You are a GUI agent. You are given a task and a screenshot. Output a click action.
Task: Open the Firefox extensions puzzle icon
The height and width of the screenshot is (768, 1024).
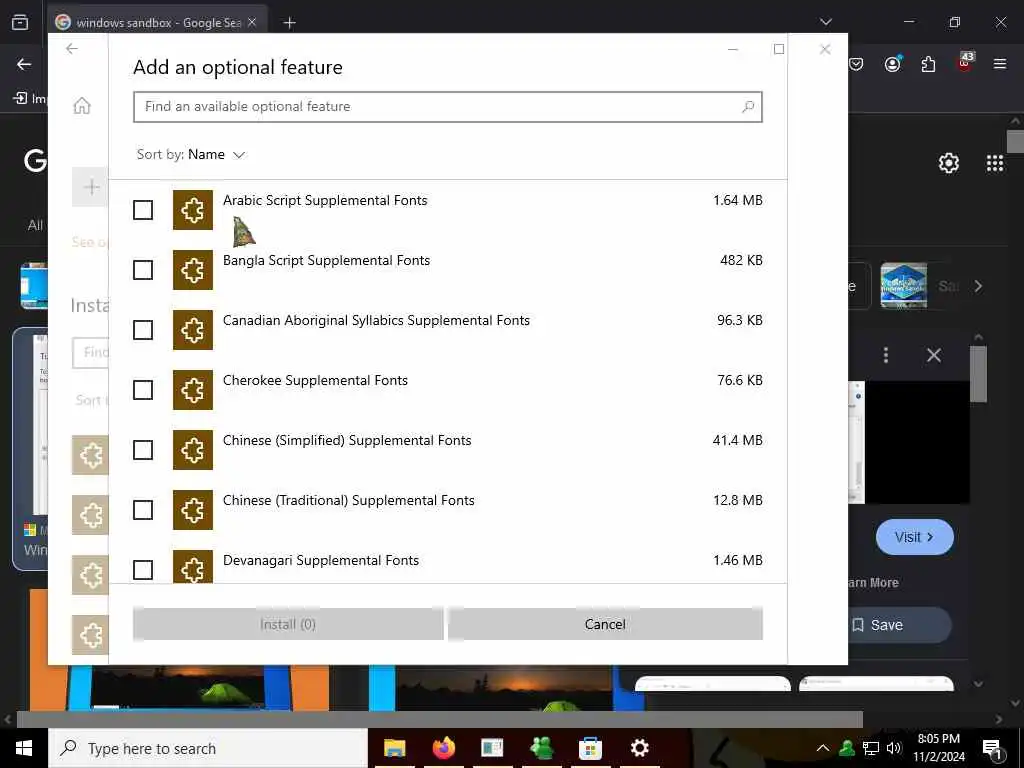928,64
